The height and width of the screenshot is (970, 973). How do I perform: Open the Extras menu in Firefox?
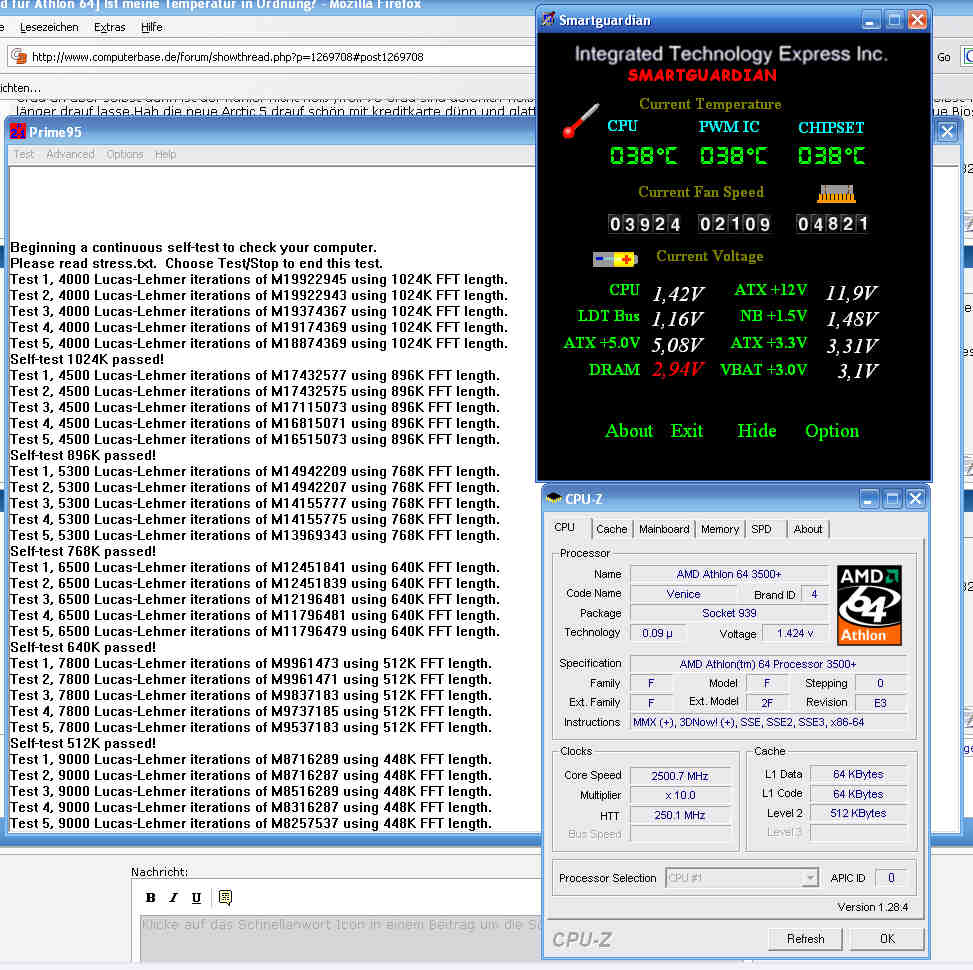point(109,27)
